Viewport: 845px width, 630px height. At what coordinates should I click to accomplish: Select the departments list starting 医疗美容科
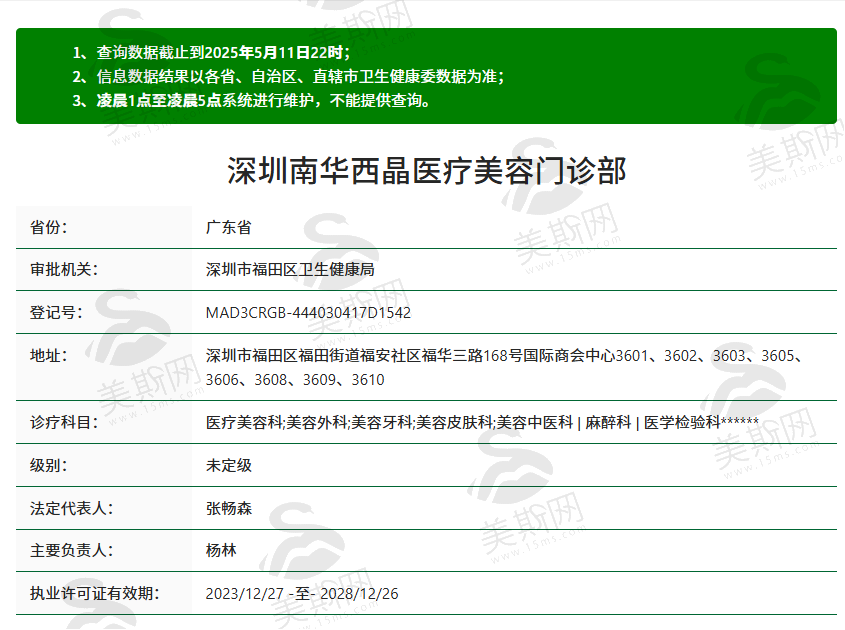[x=482, y=423]
